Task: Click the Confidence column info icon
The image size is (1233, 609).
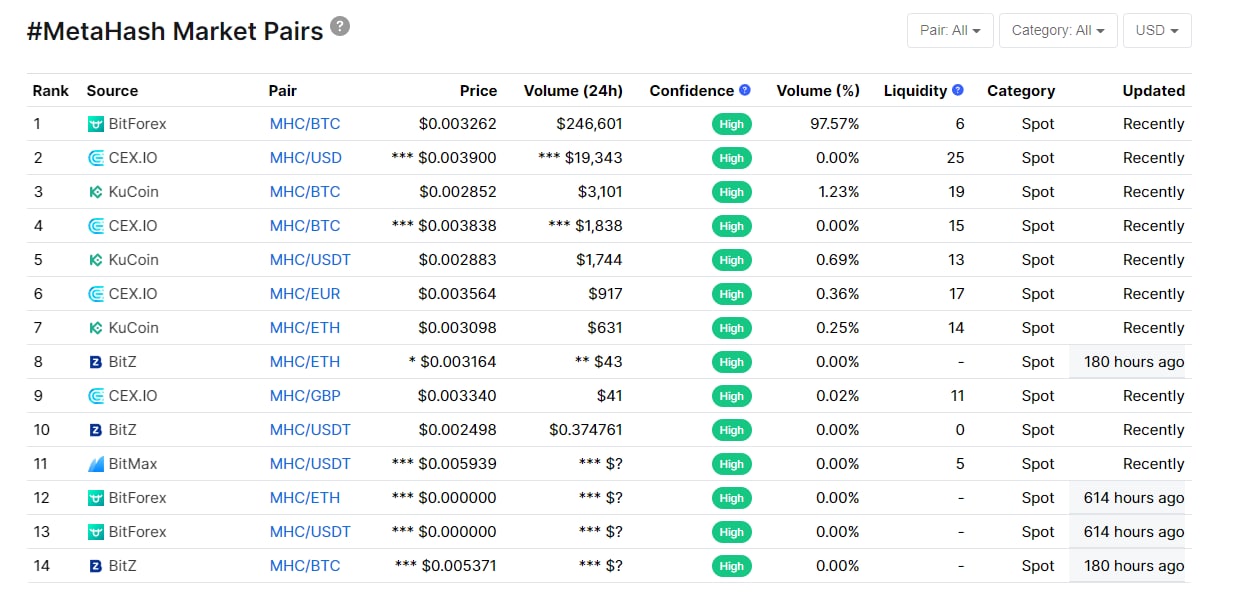Action: pos(745,90)
